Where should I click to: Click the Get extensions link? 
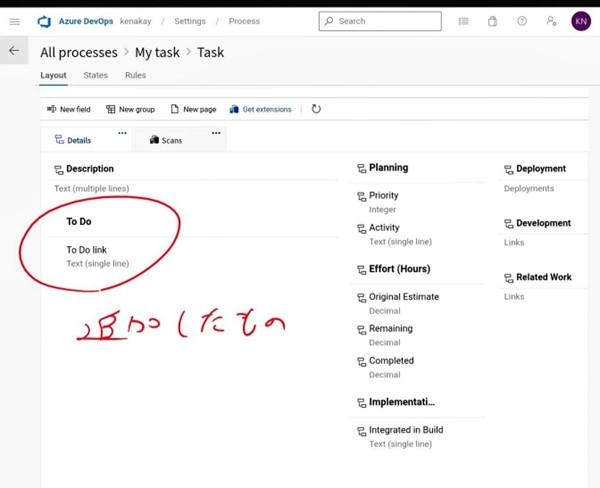[260, 109]
